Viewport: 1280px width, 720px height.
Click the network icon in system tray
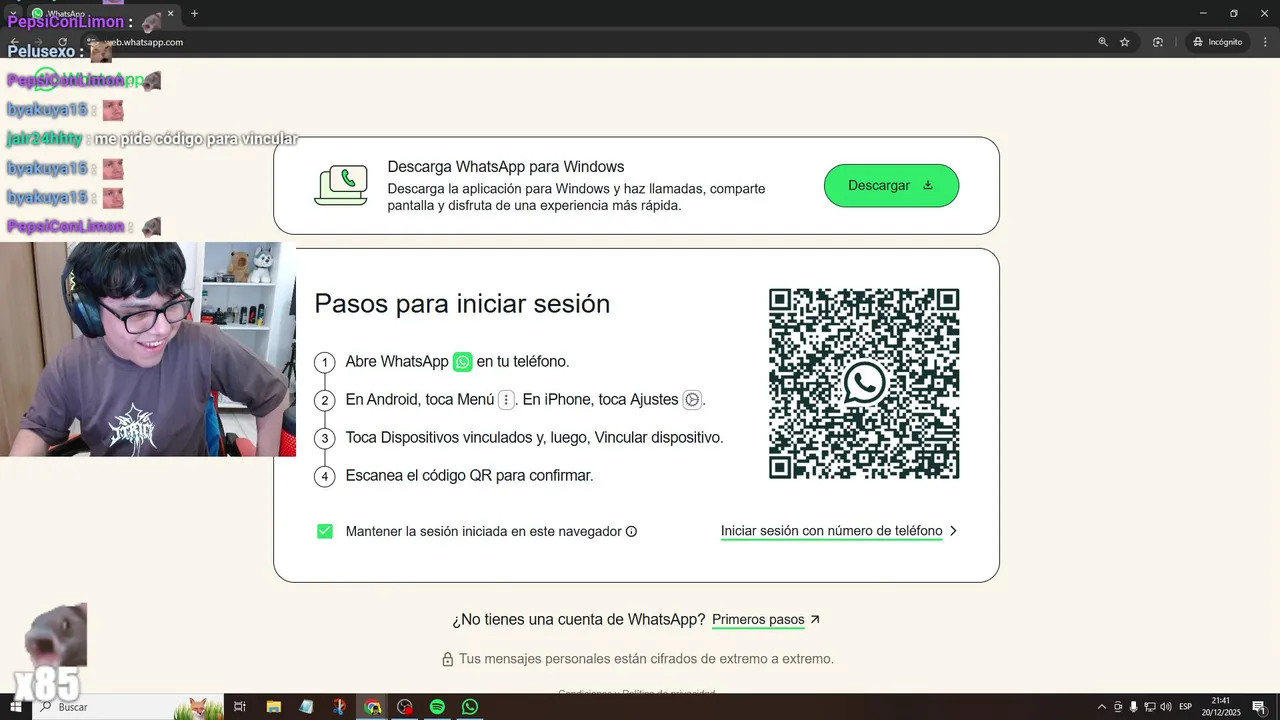click(x=1150, y=707)
